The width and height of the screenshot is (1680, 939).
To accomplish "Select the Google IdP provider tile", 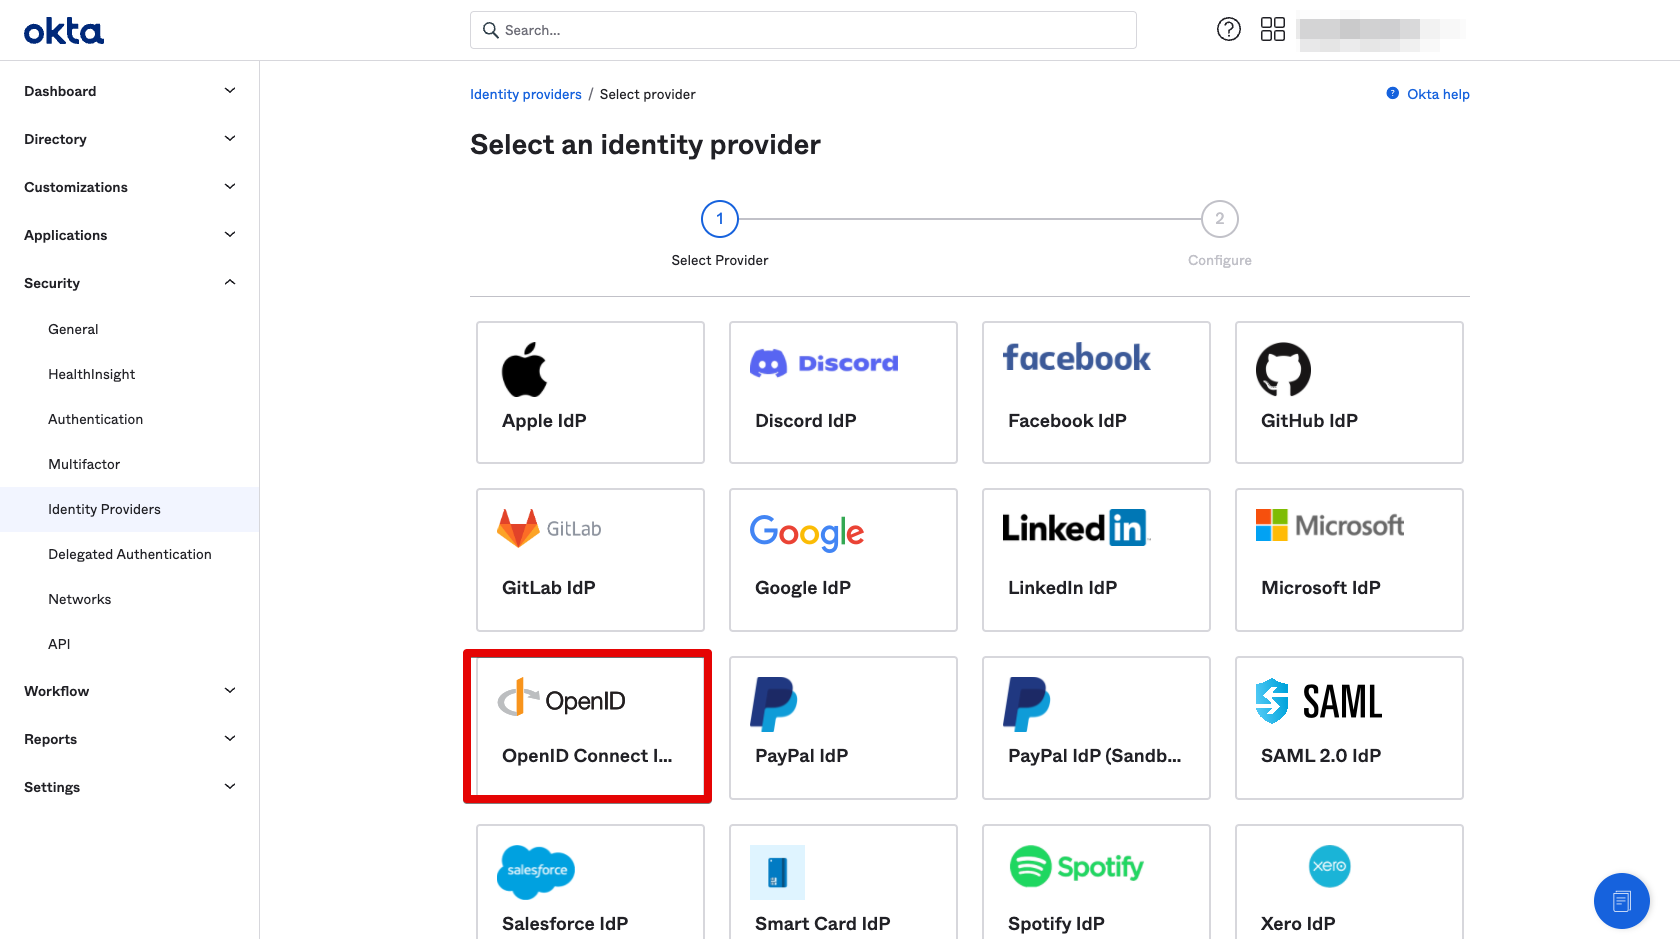I will pyautogui.click(x=842, y=559).
